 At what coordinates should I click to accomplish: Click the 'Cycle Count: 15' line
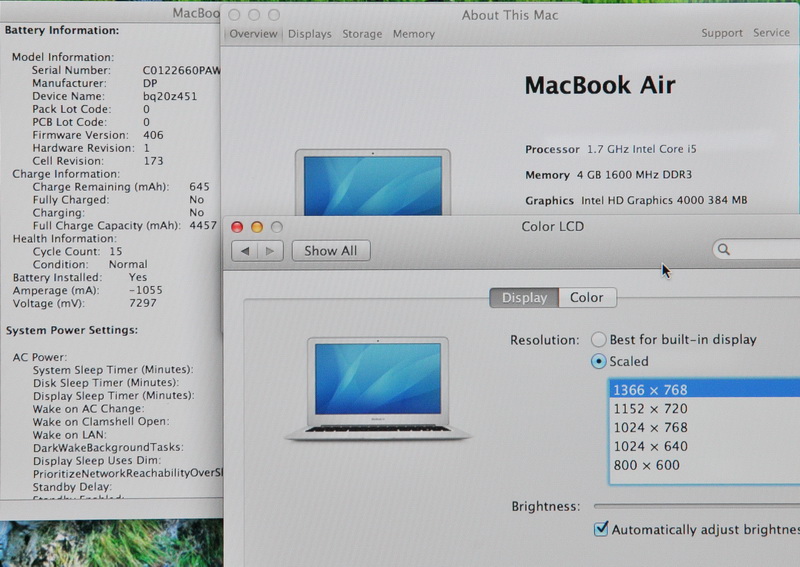coord(78,251)
